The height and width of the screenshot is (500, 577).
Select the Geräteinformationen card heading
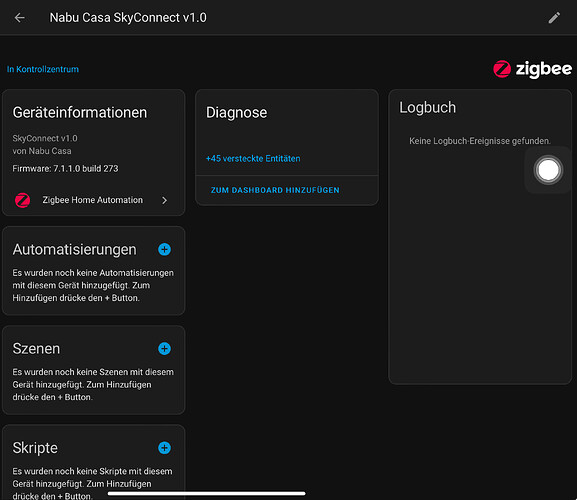click(x=80, y=113)
